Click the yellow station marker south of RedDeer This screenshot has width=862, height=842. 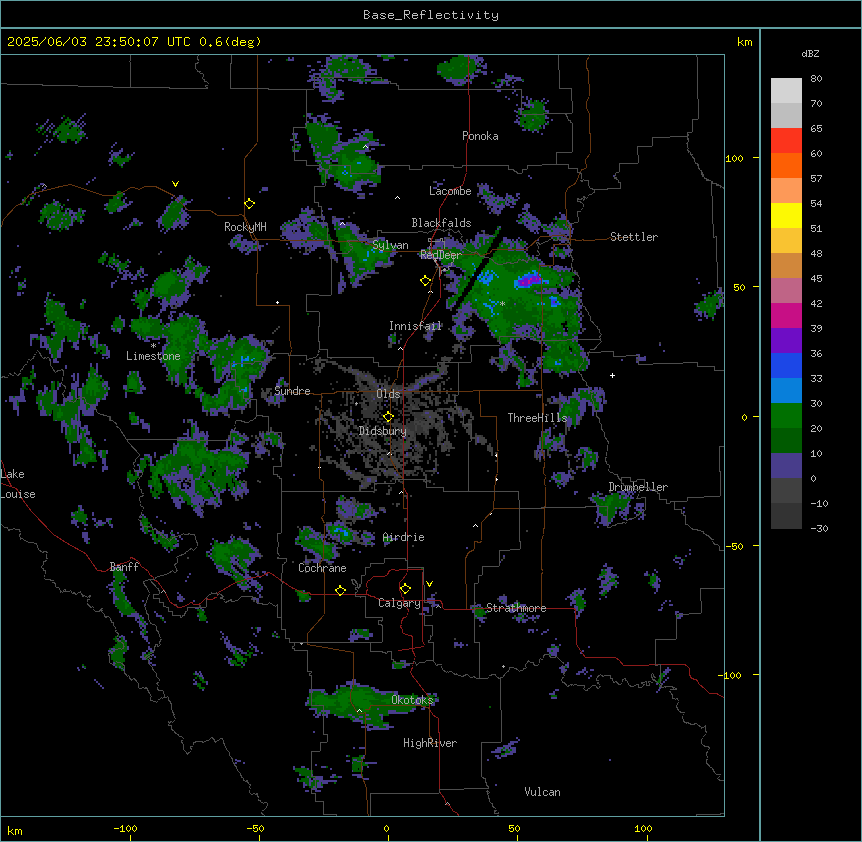(425, 281)
